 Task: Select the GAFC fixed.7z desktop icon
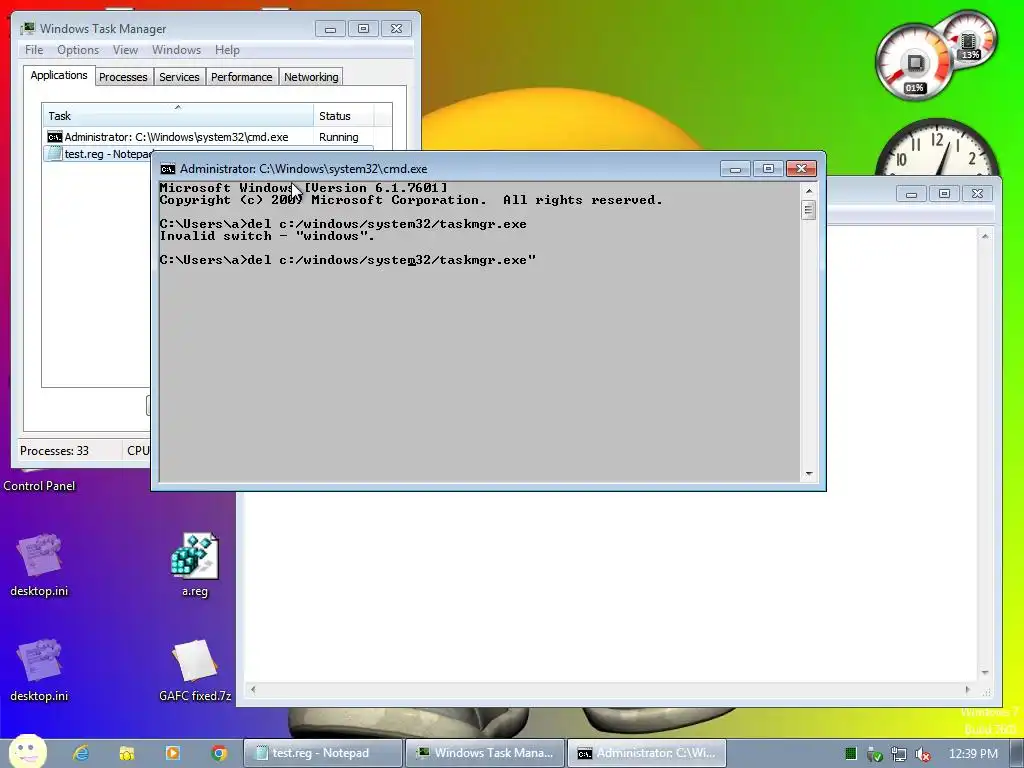(195, 670)
